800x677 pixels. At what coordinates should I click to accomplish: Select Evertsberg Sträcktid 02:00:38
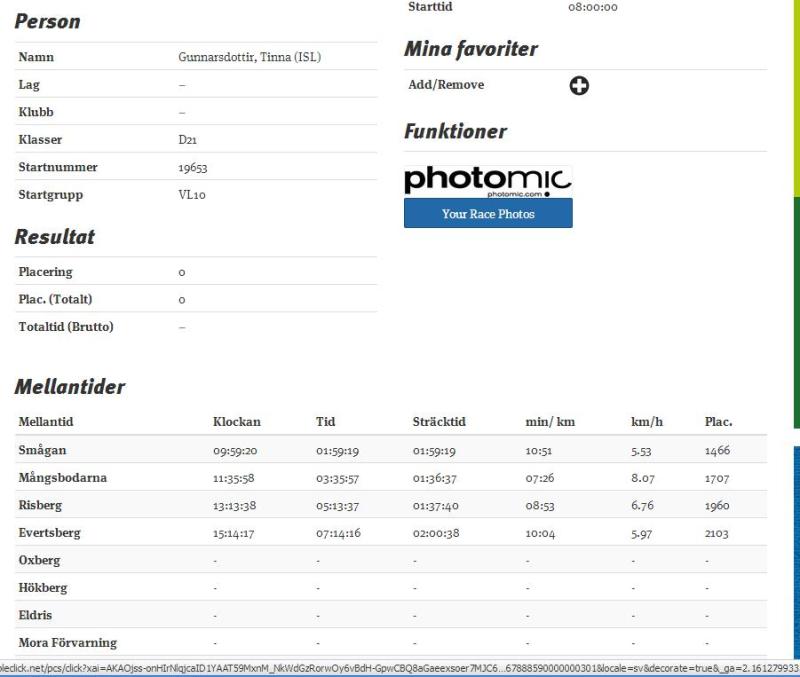point(436,533)
